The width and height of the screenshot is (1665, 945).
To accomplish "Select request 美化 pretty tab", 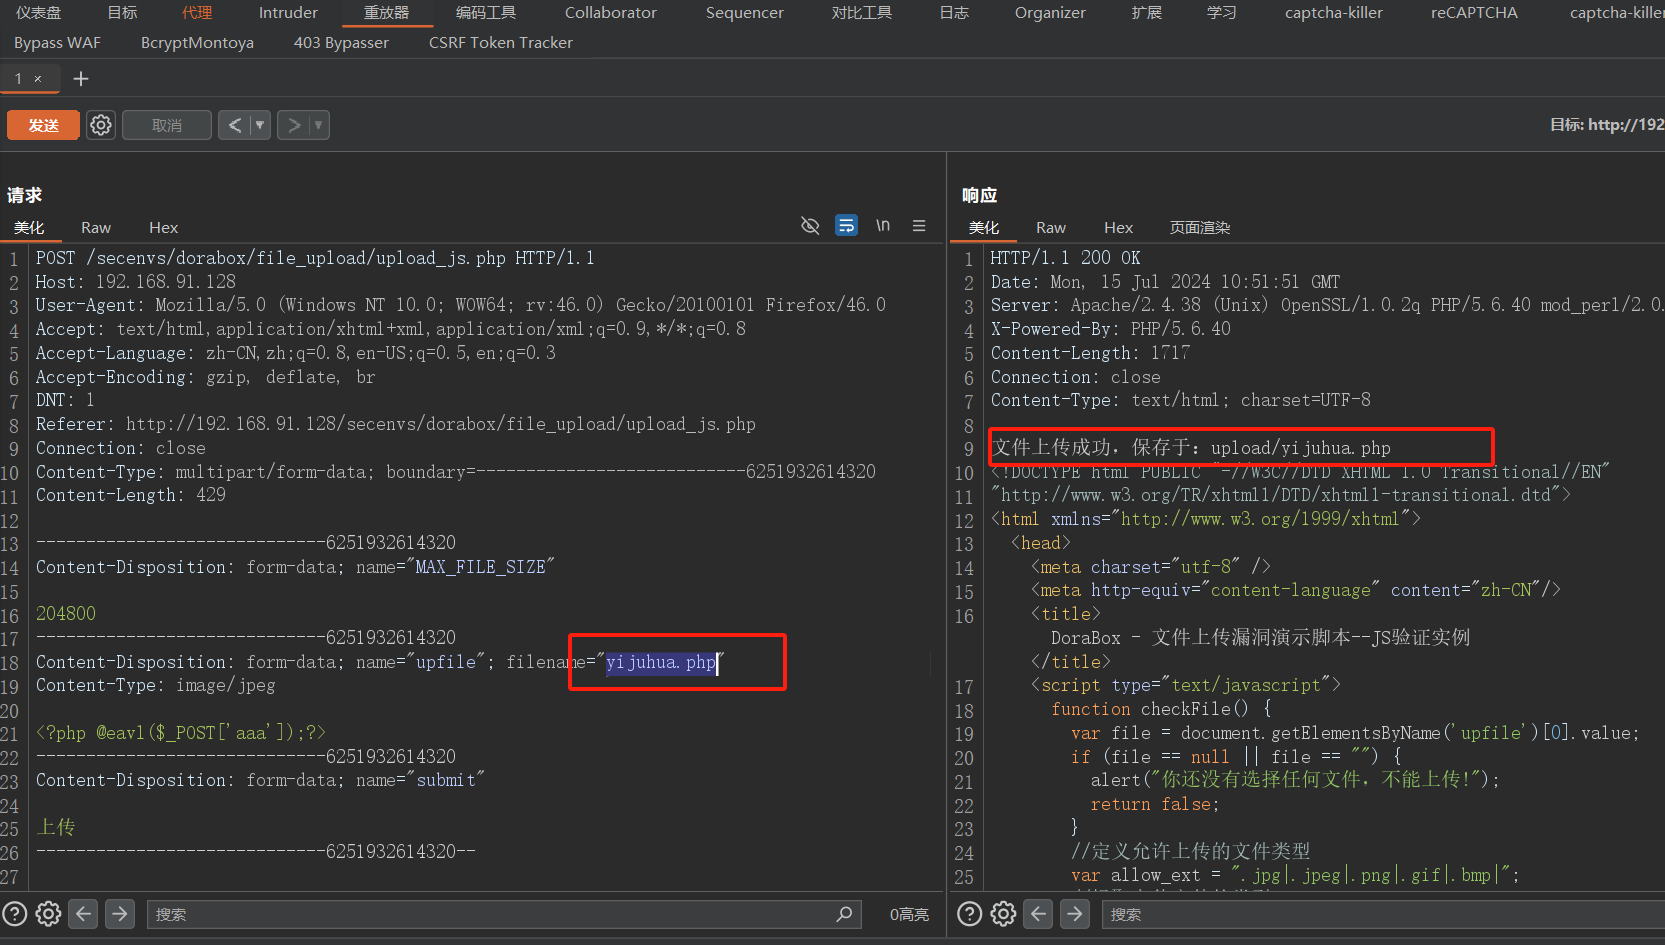I will tap(29, 228).
